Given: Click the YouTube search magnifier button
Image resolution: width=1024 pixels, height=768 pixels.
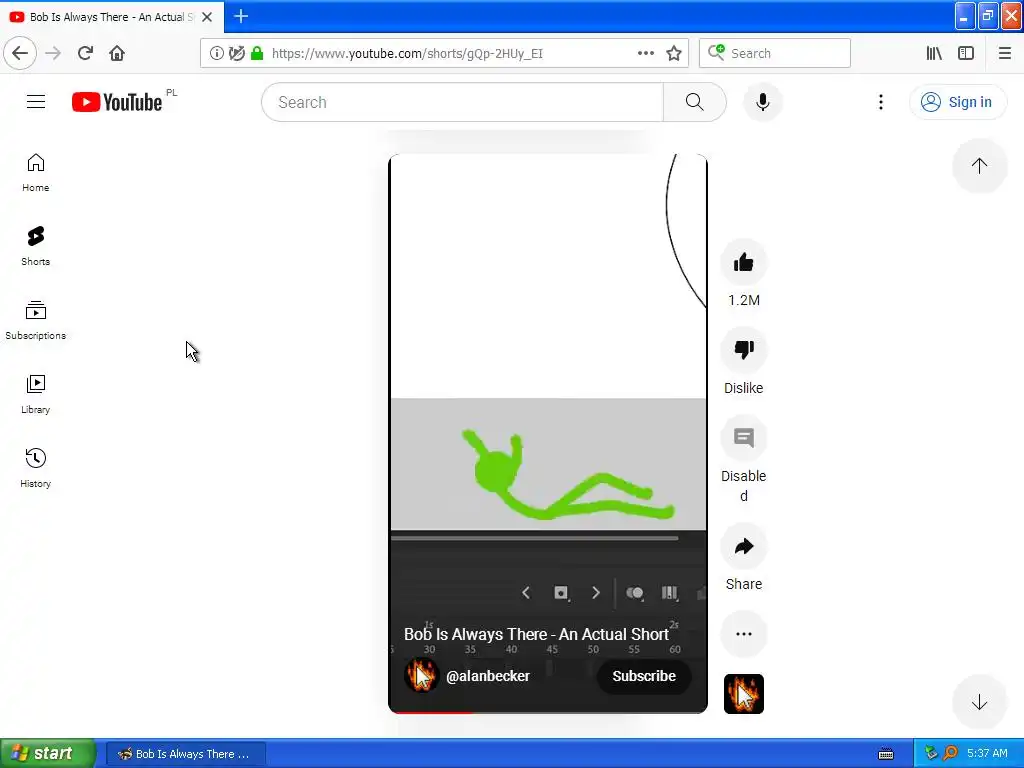Looking at the screenshot, I should pos(694,102).
